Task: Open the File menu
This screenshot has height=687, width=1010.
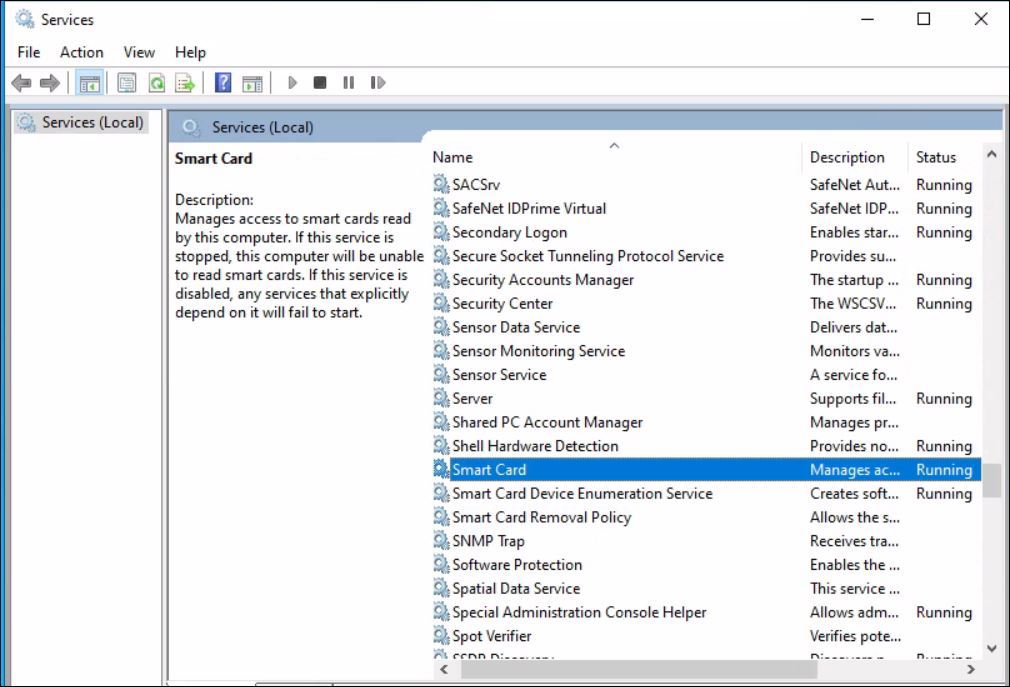Action: (28, 52)
